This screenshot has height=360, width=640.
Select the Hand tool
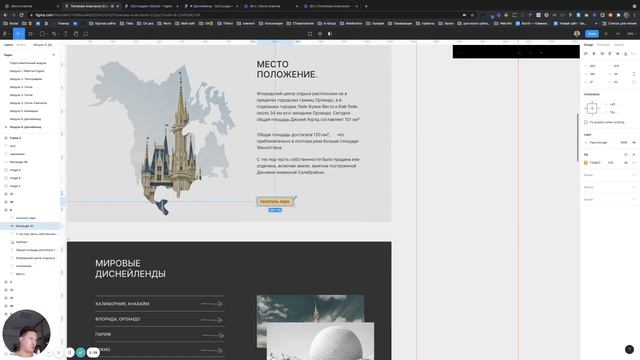click(76, 34)
